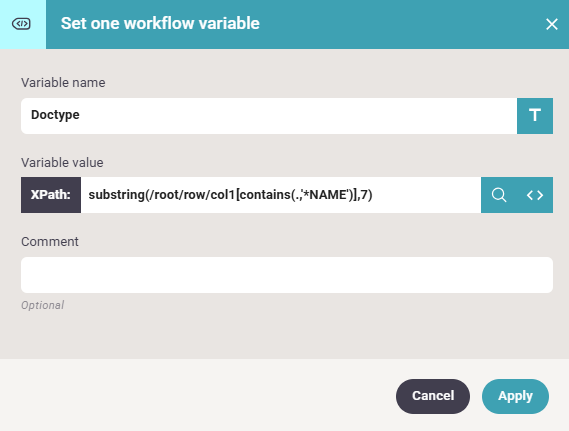
Task: Click the word substring in the XPath expression
Action: point(116,195)
